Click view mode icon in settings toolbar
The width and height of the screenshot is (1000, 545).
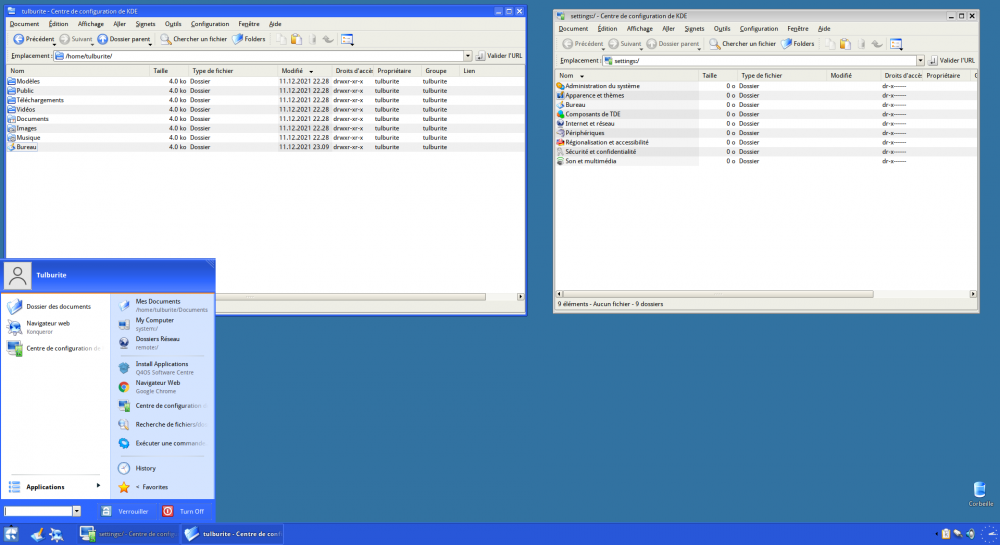click(x=896, y=44)
